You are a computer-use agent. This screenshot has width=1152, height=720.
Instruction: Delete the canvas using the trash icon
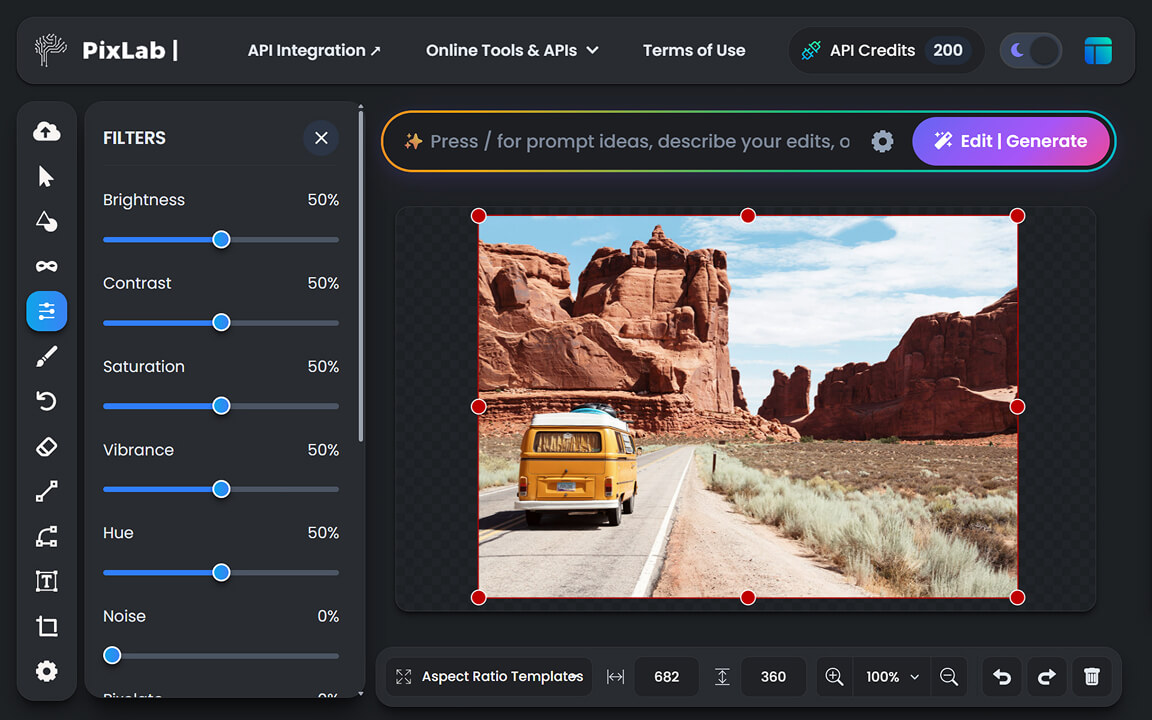1091,676
